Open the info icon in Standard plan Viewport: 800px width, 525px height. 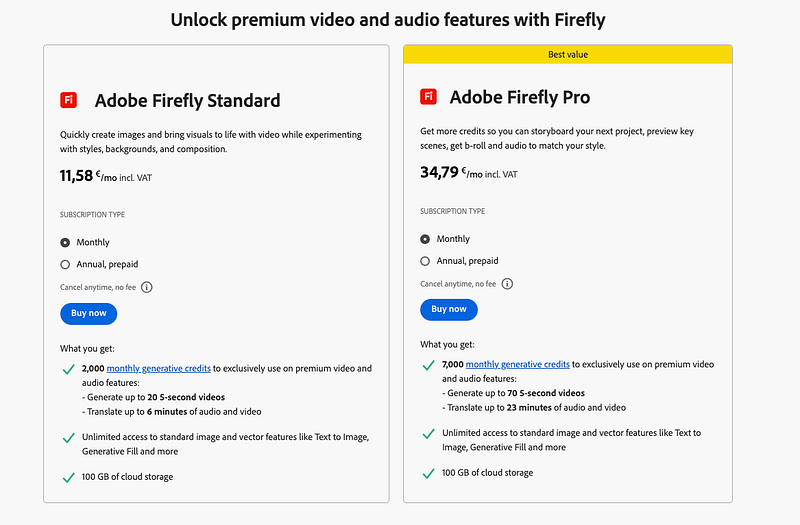146,287
